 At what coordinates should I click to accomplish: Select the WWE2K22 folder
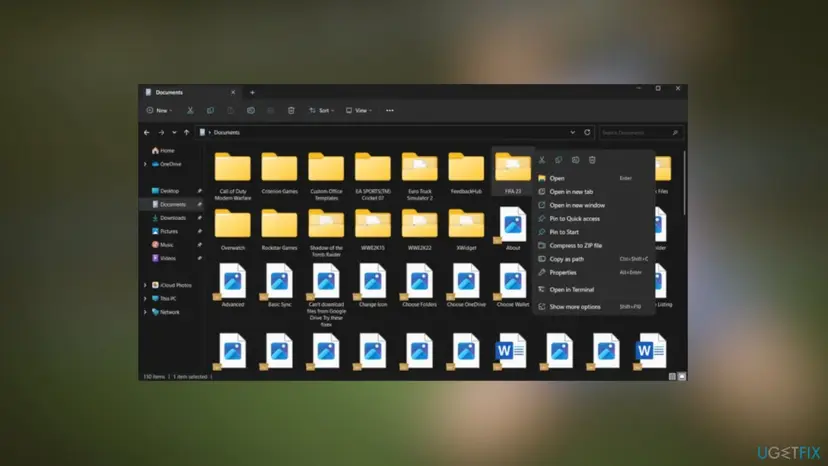coord(420,229)
